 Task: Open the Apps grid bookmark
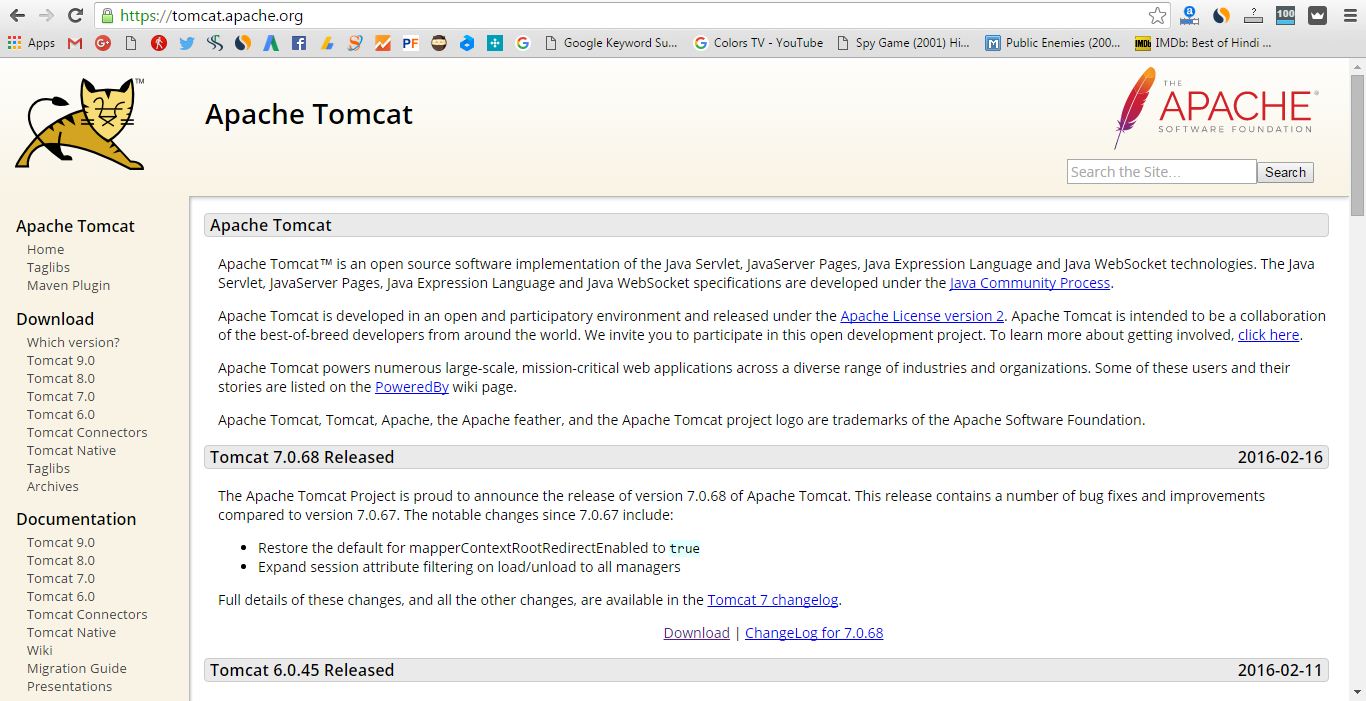click(32, 43)
